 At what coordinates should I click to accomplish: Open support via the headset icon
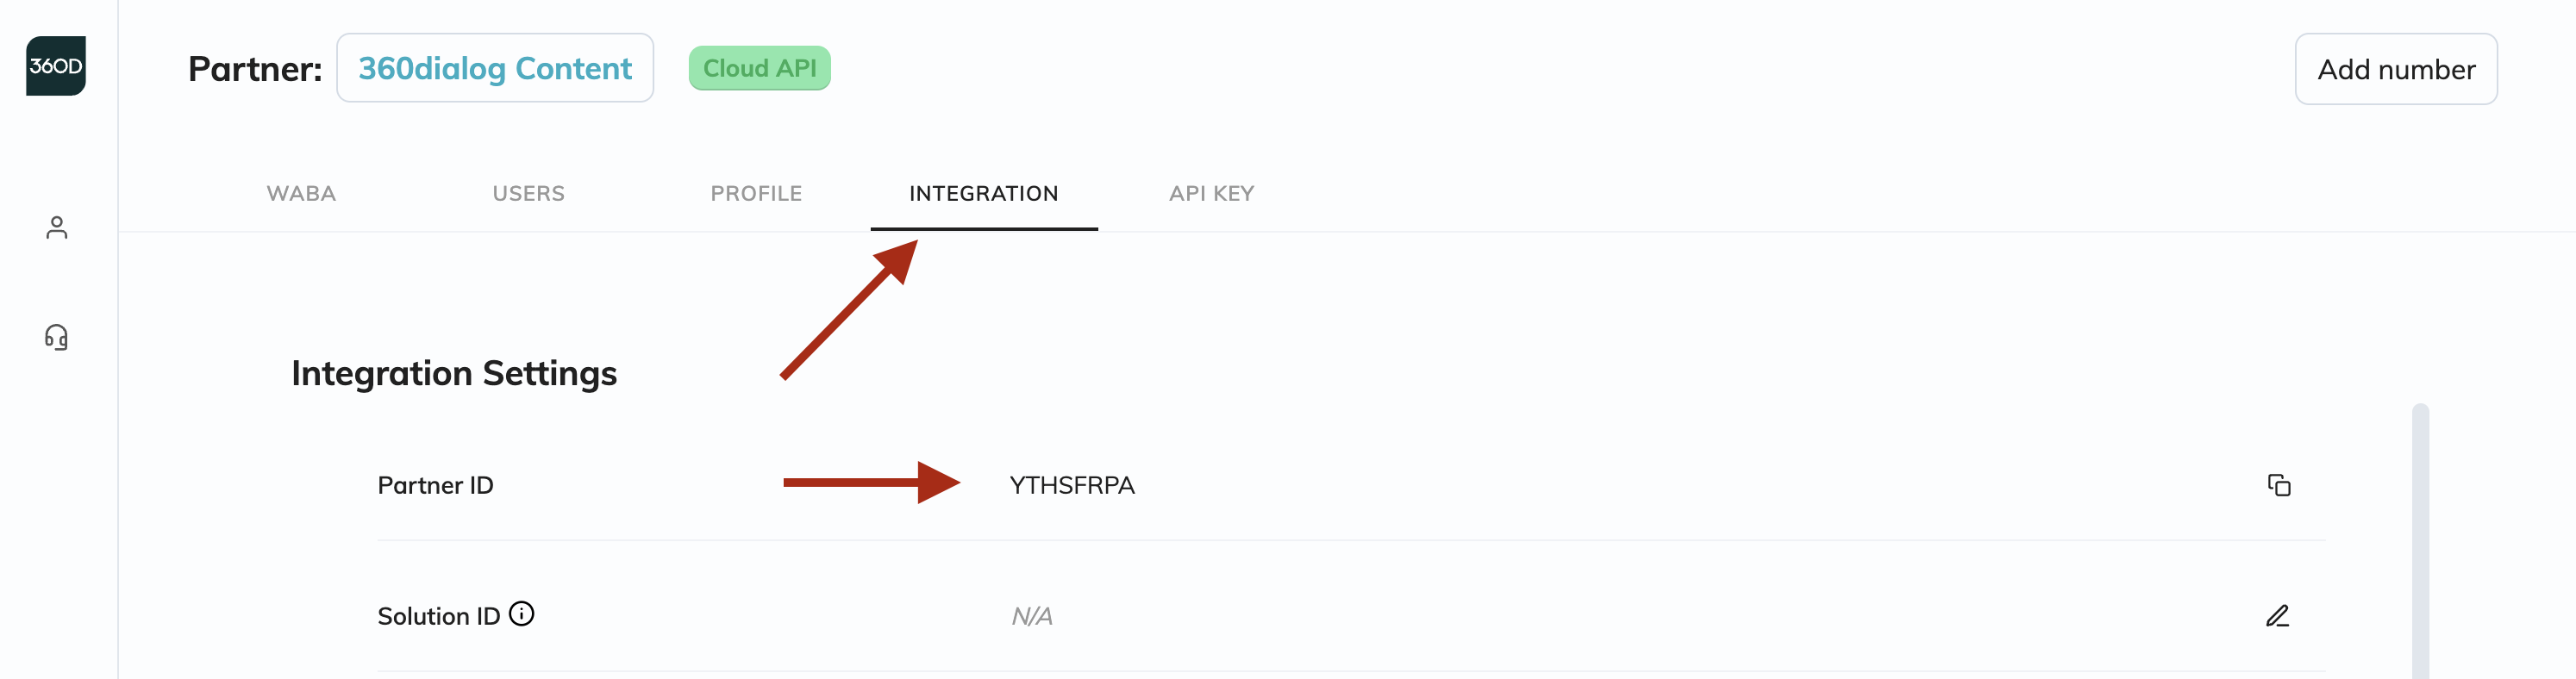pos(57,338)
